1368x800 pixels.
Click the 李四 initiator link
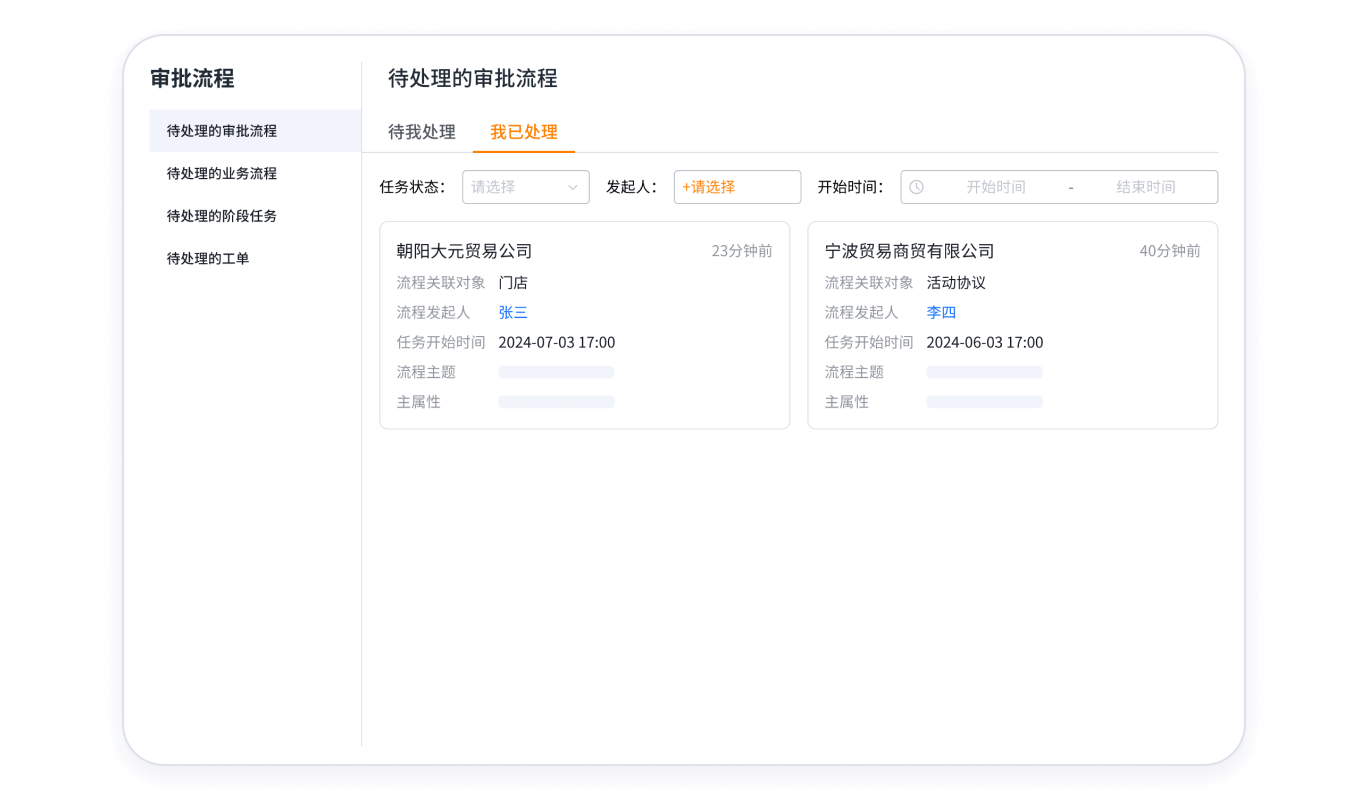[x=939, y=312]
